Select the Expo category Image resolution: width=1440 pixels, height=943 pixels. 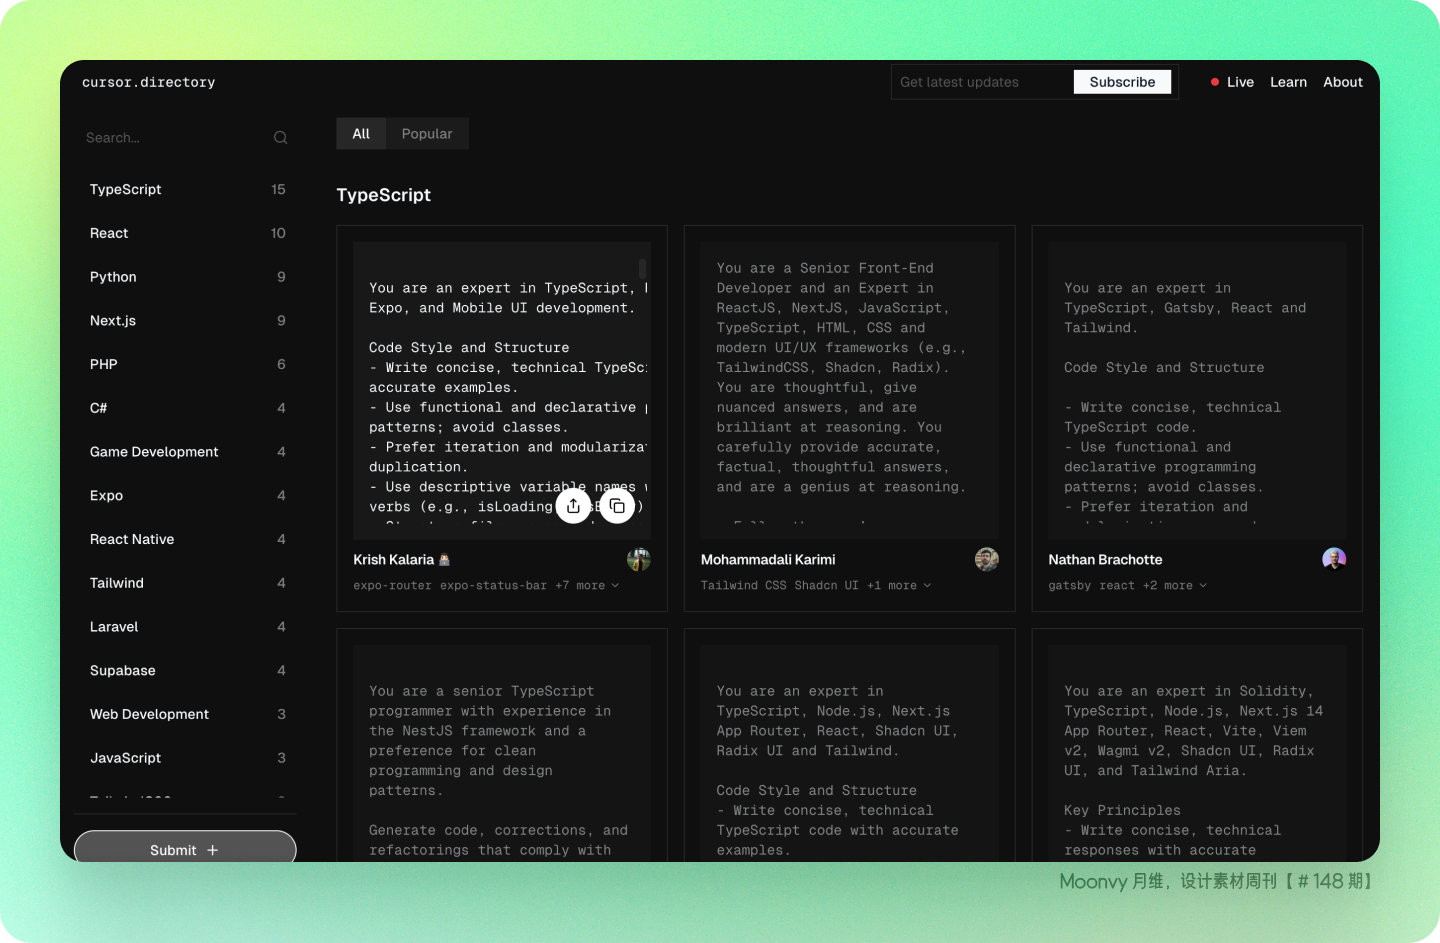pos(187,496)
